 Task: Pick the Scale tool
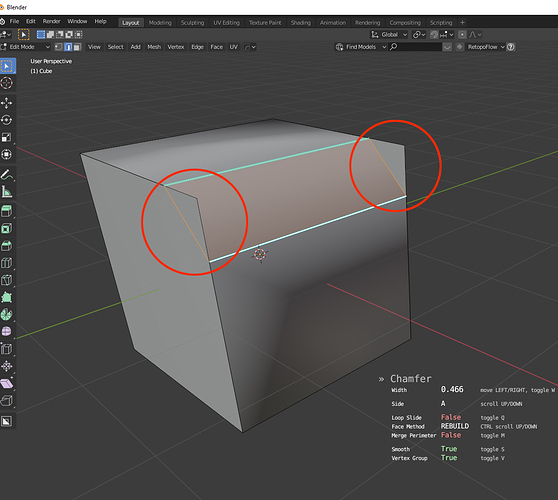pos(7,137)
